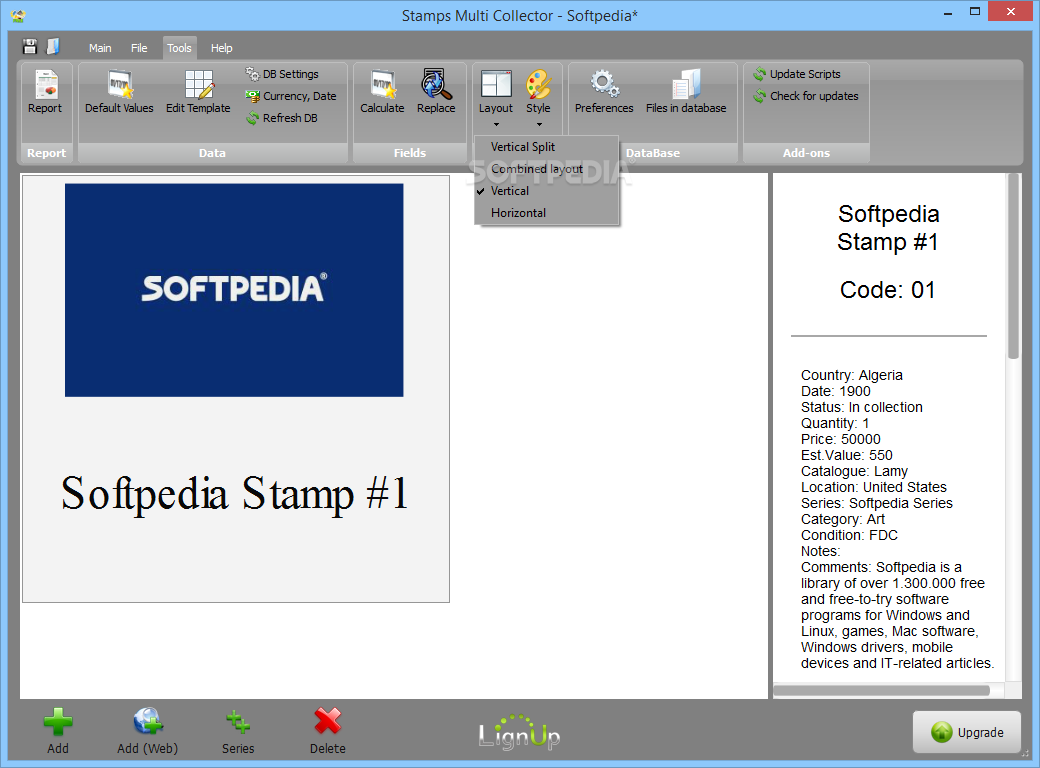The width and height of the screenshot is (1040, 768).
Task: Expand the Layout dropdown arrow
Action: tap(496, 125)
